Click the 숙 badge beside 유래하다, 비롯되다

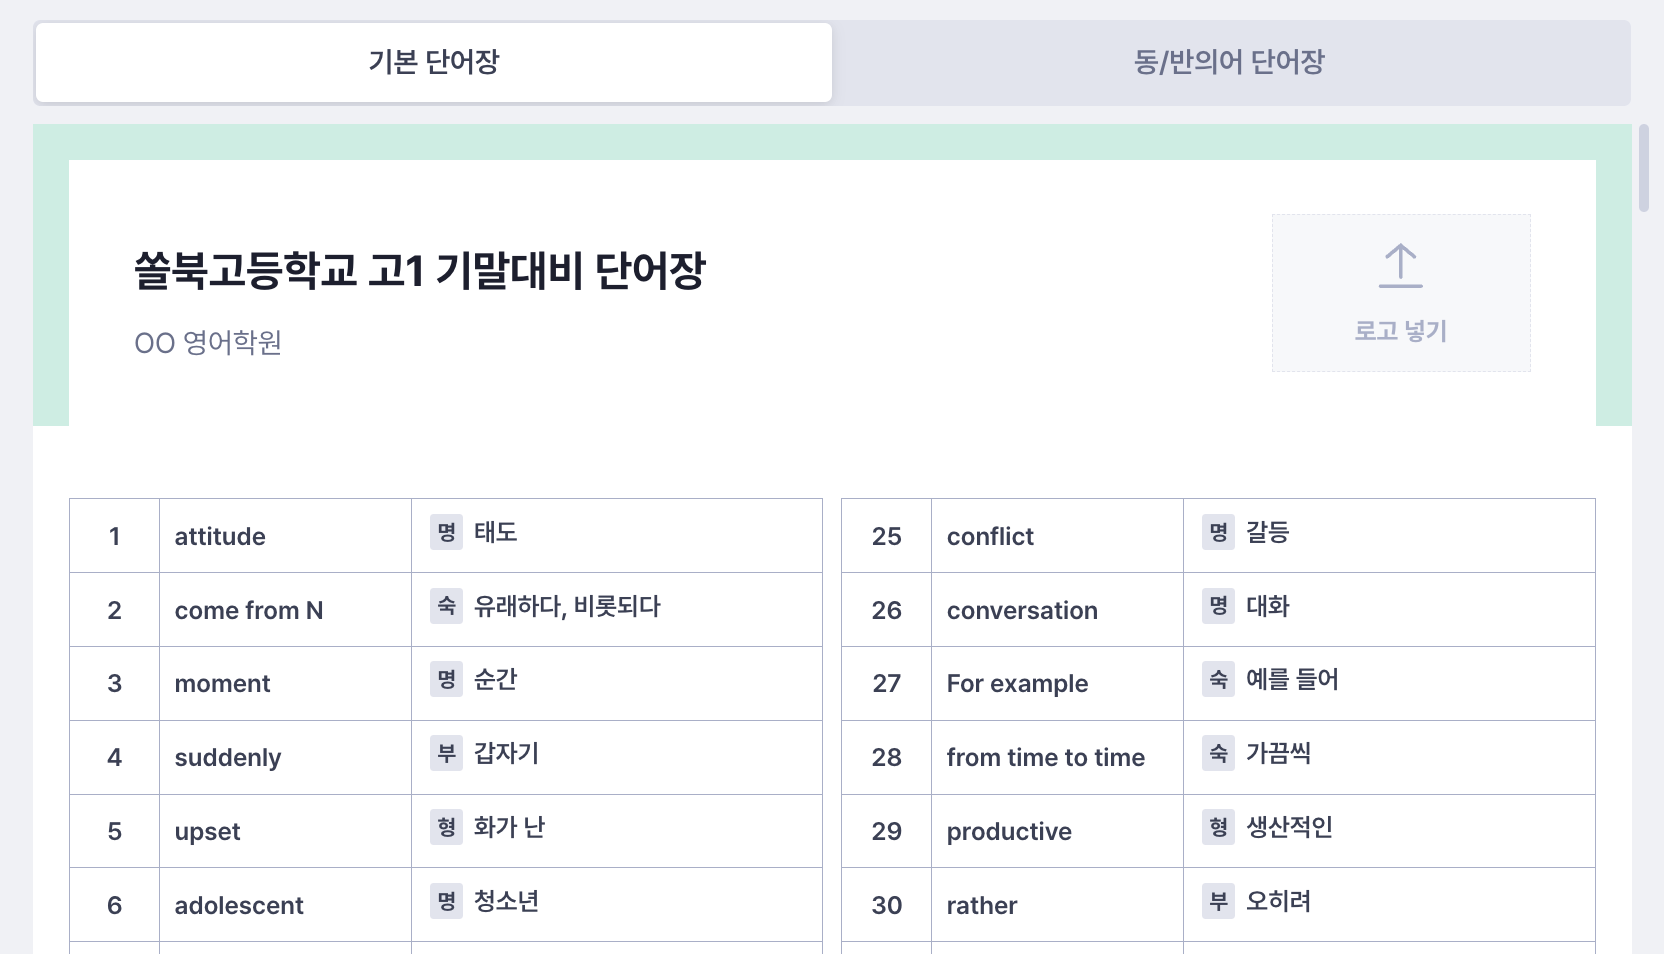pos(446,606)
